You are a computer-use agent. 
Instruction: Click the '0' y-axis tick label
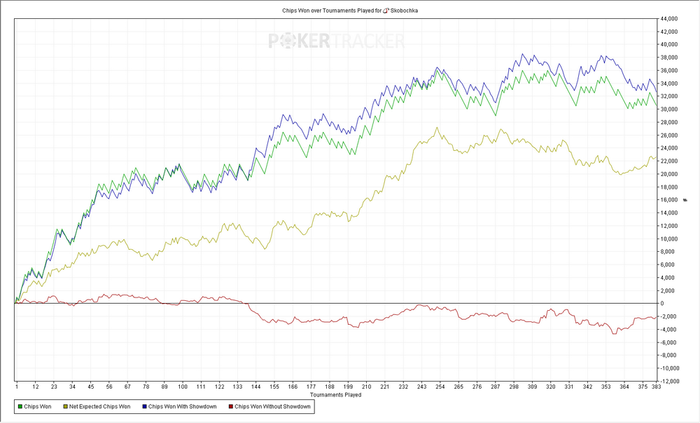pos(662,303)
